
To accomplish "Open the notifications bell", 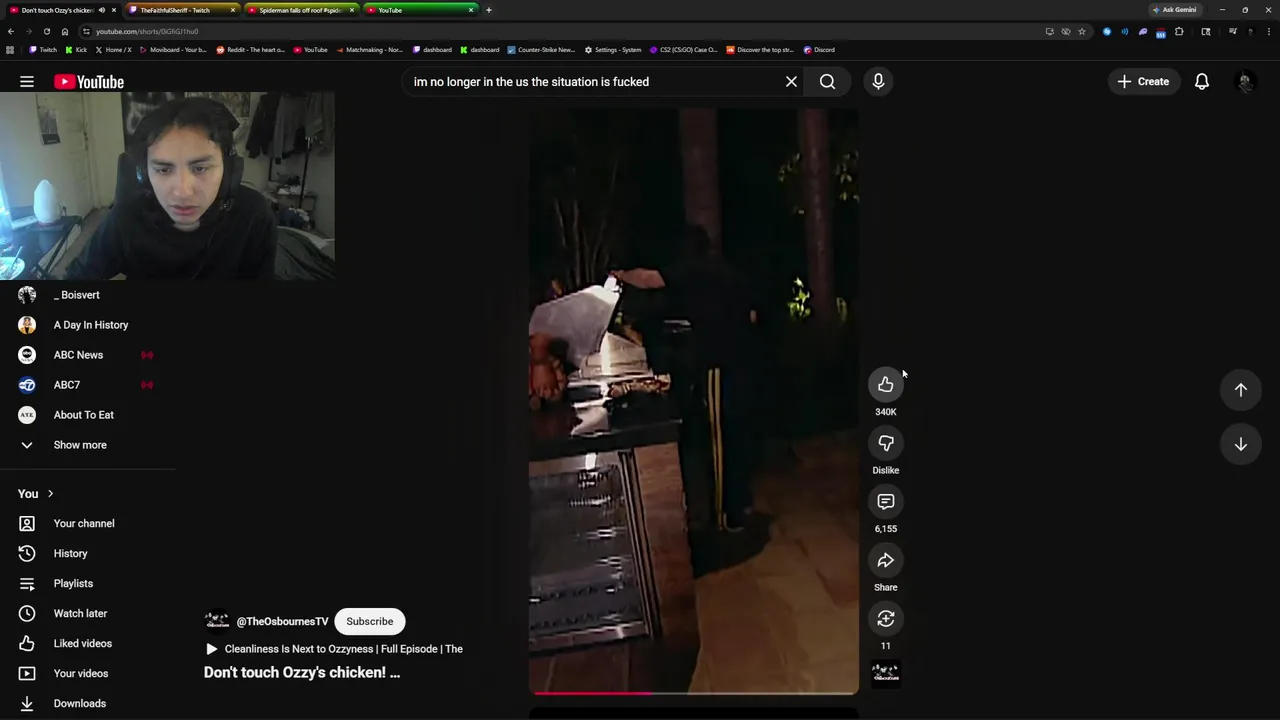I will tap(1202, 82).
